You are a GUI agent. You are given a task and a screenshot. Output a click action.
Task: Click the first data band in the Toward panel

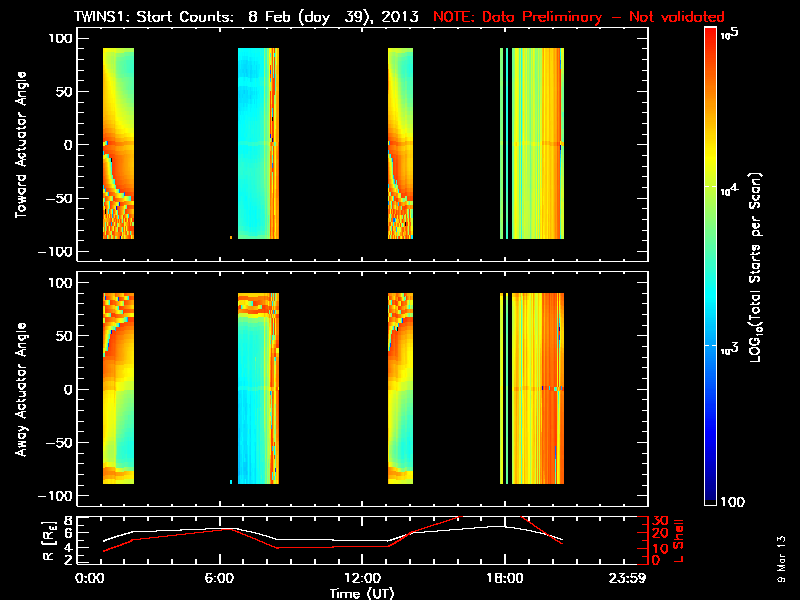click(118, 143)
